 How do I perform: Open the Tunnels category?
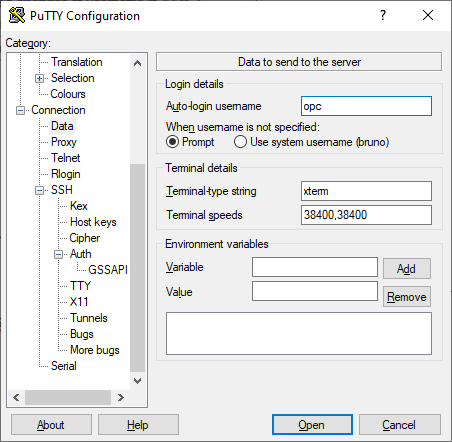click(89, 318)
